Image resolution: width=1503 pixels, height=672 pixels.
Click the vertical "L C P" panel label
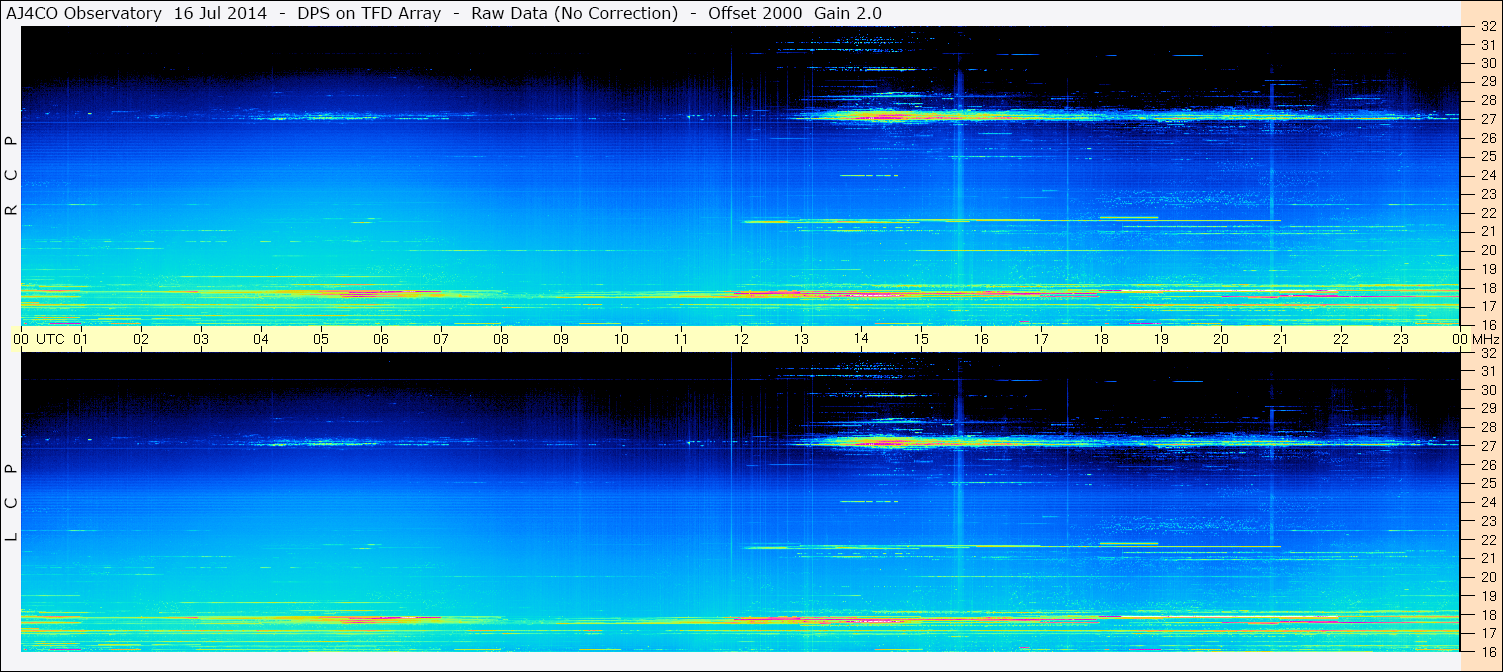[12, 503]
